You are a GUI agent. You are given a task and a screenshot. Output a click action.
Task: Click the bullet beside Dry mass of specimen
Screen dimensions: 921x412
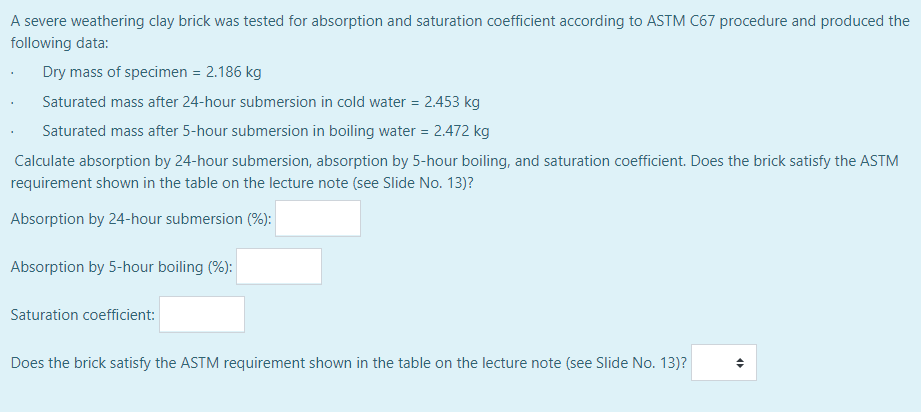click(x=12, y=75)
